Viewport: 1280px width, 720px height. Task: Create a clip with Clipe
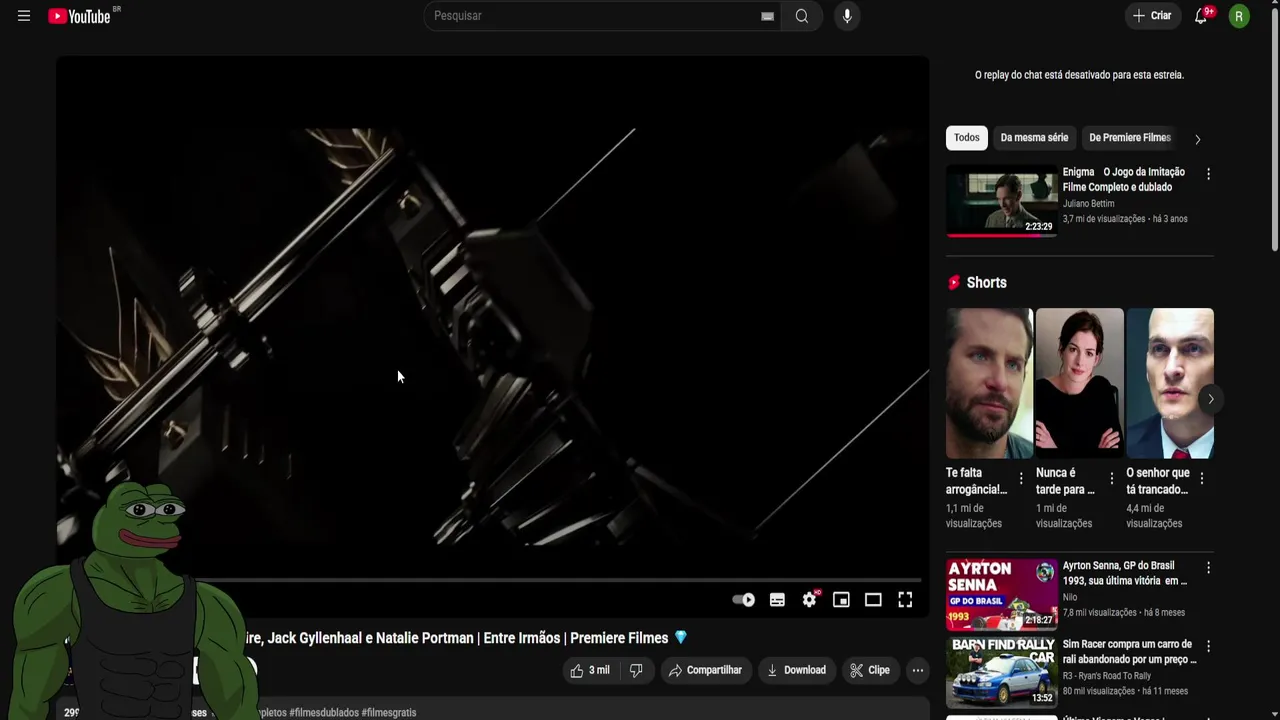pyautogui.click(x=869, y=670)
